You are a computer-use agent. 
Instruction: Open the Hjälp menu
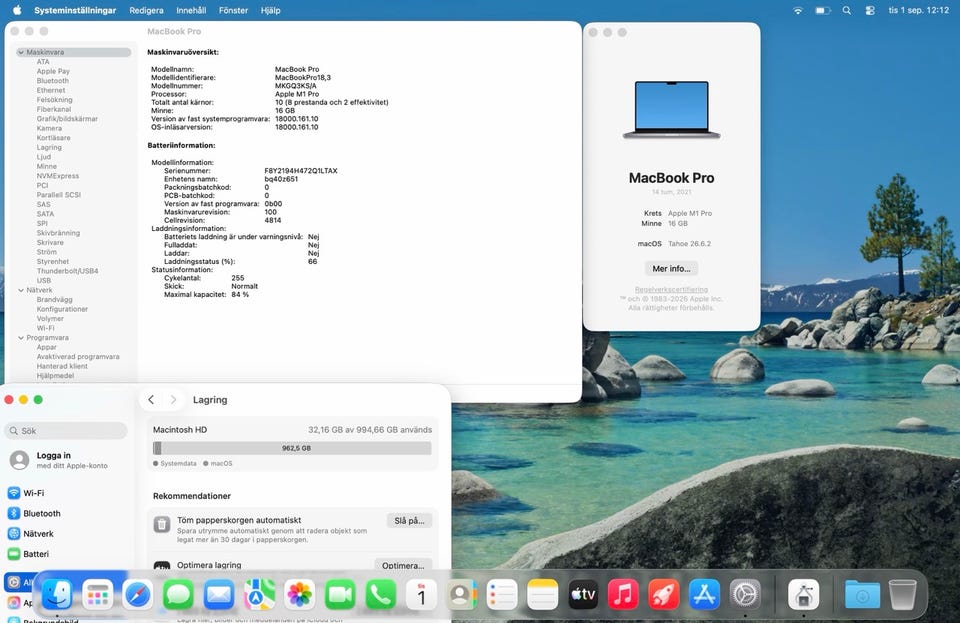270,10
